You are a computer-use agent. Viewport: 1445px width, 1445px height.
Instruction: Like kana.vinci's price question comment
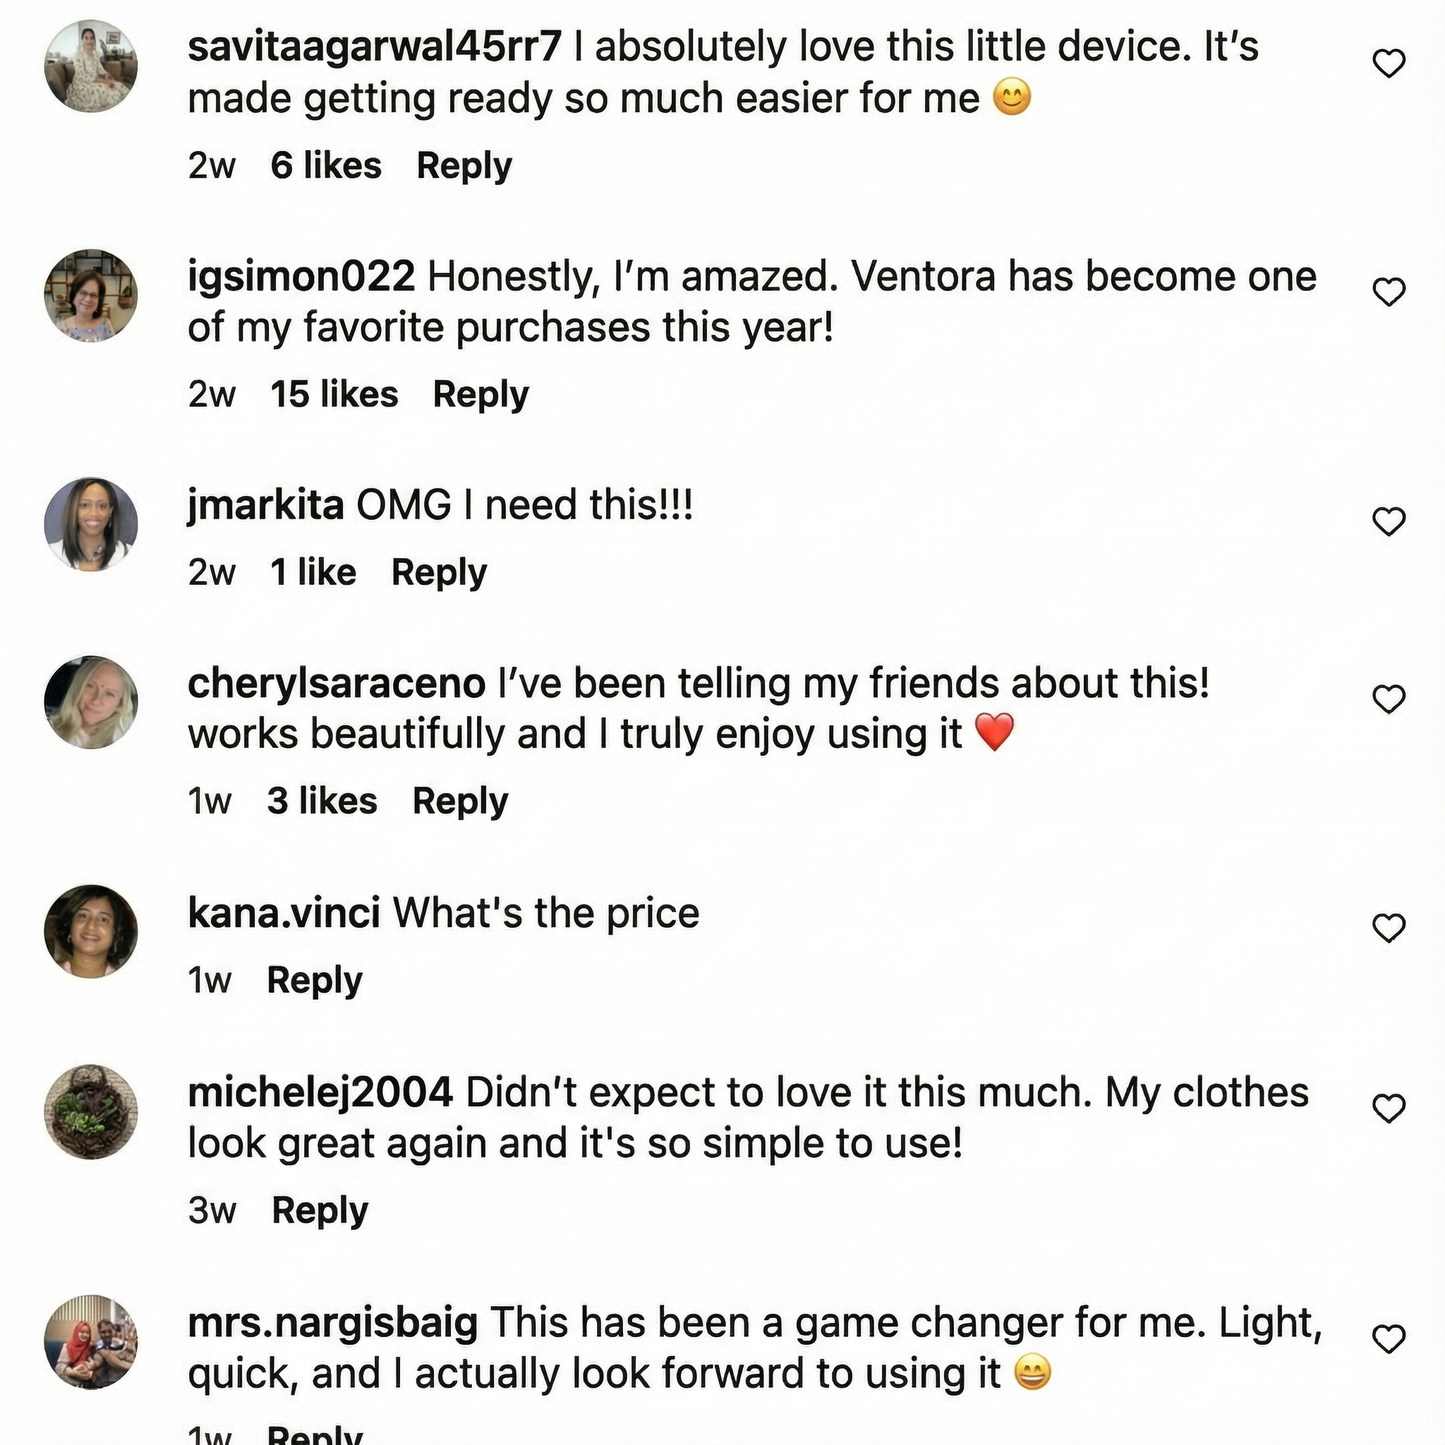[x=1389, y=928]
